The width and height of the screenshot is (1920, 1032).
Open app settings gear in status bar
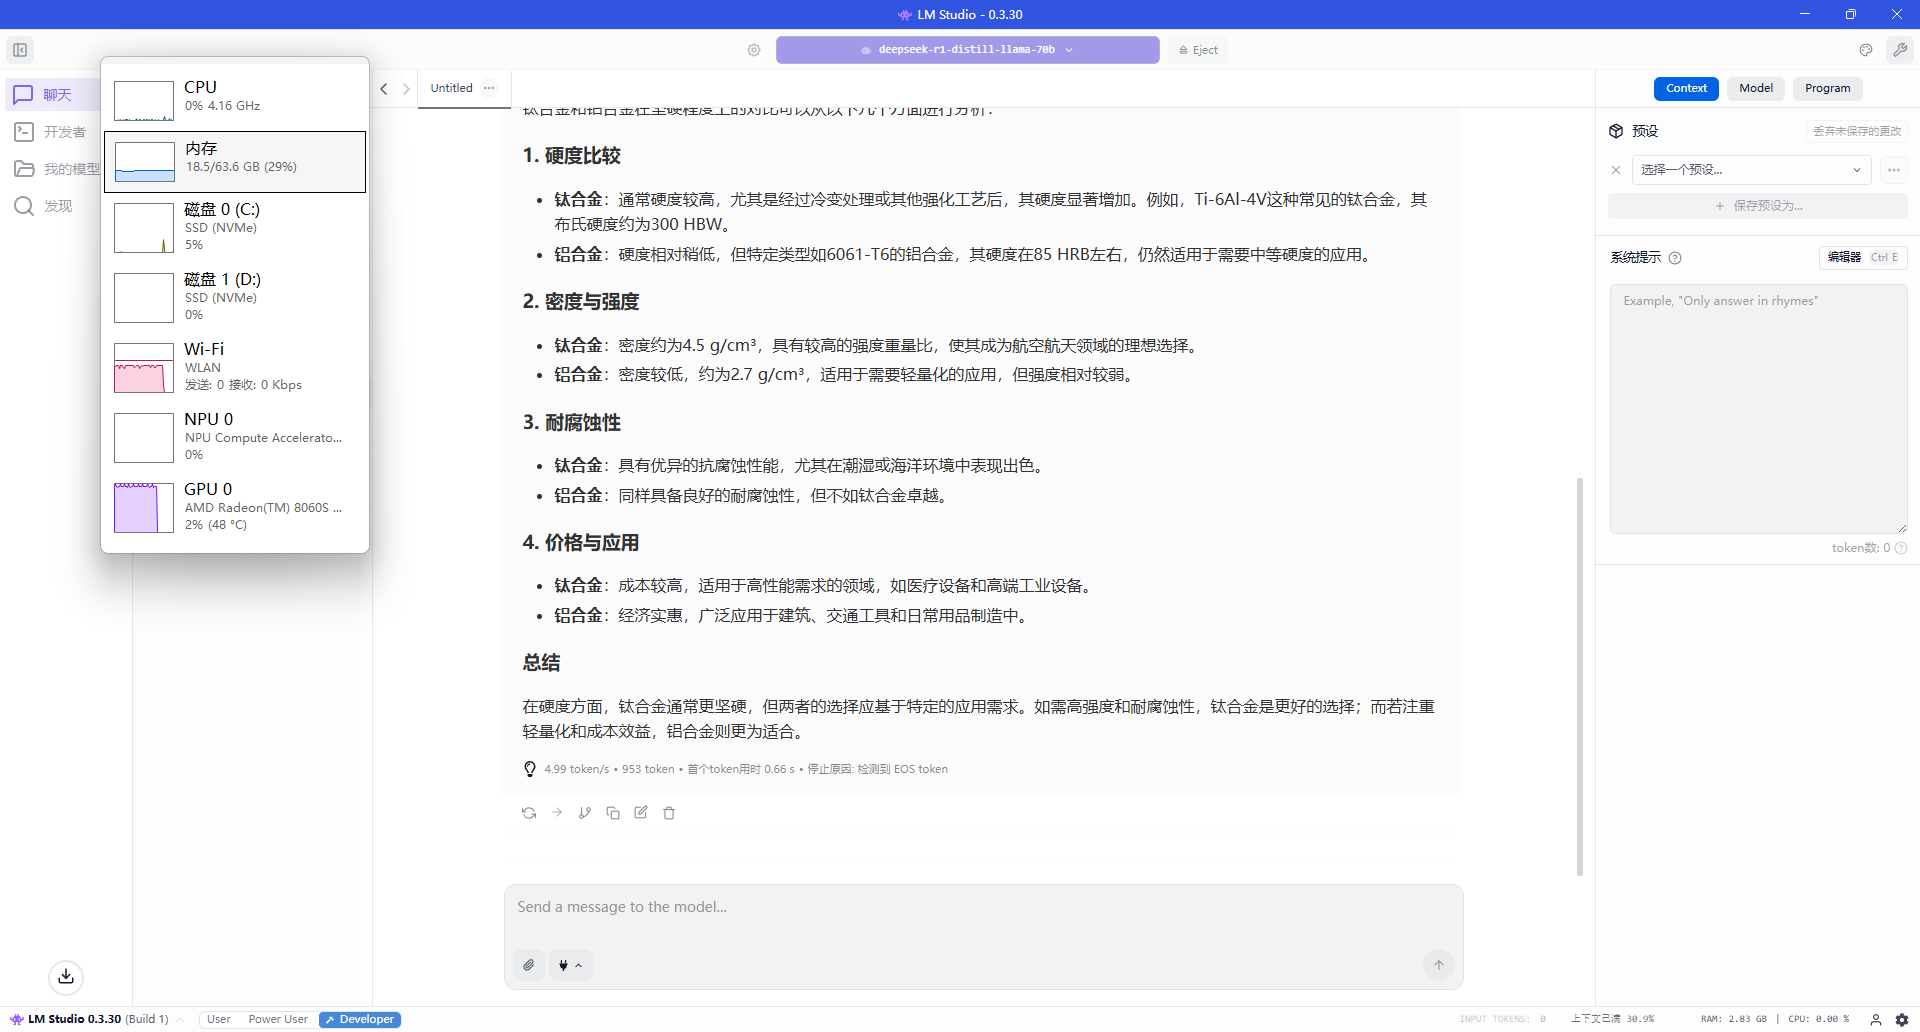1902,1019
